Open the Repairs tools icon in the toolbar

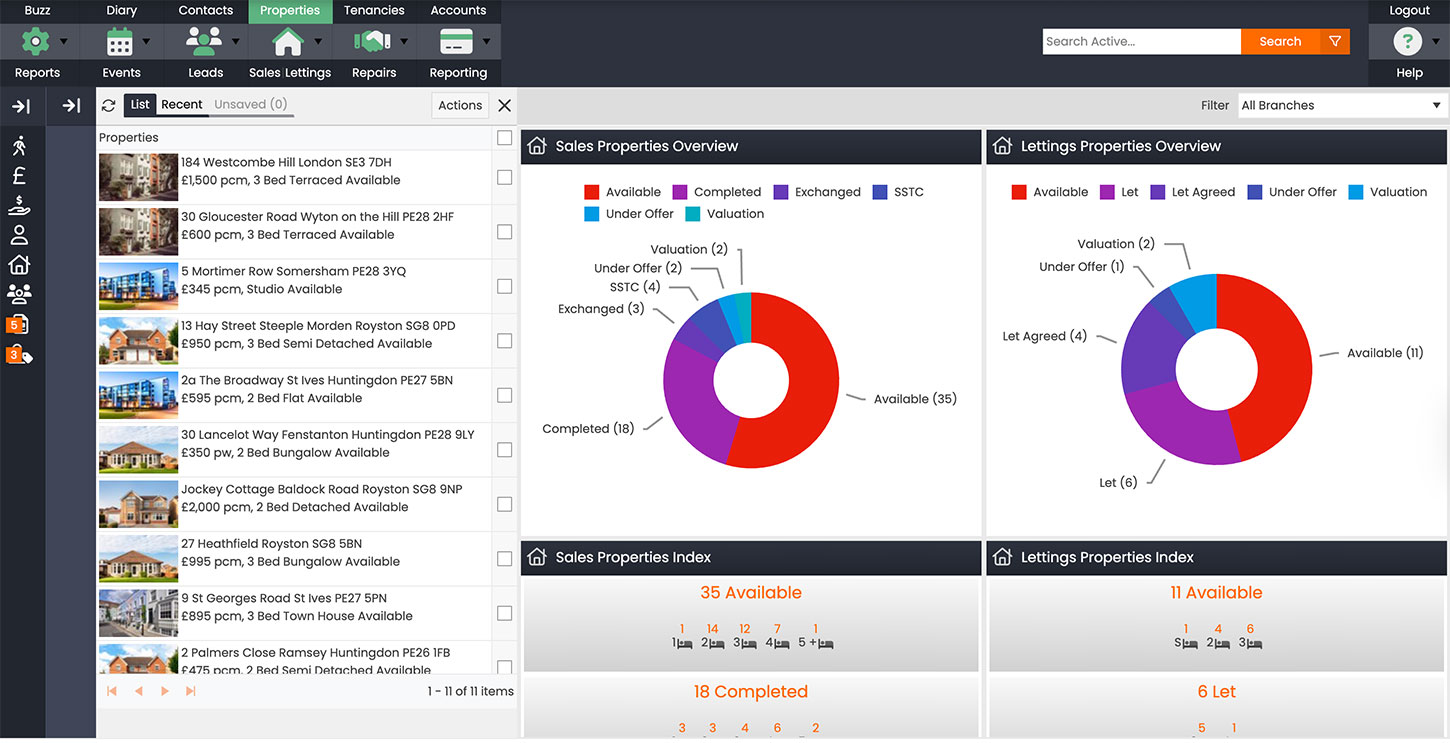370,41
